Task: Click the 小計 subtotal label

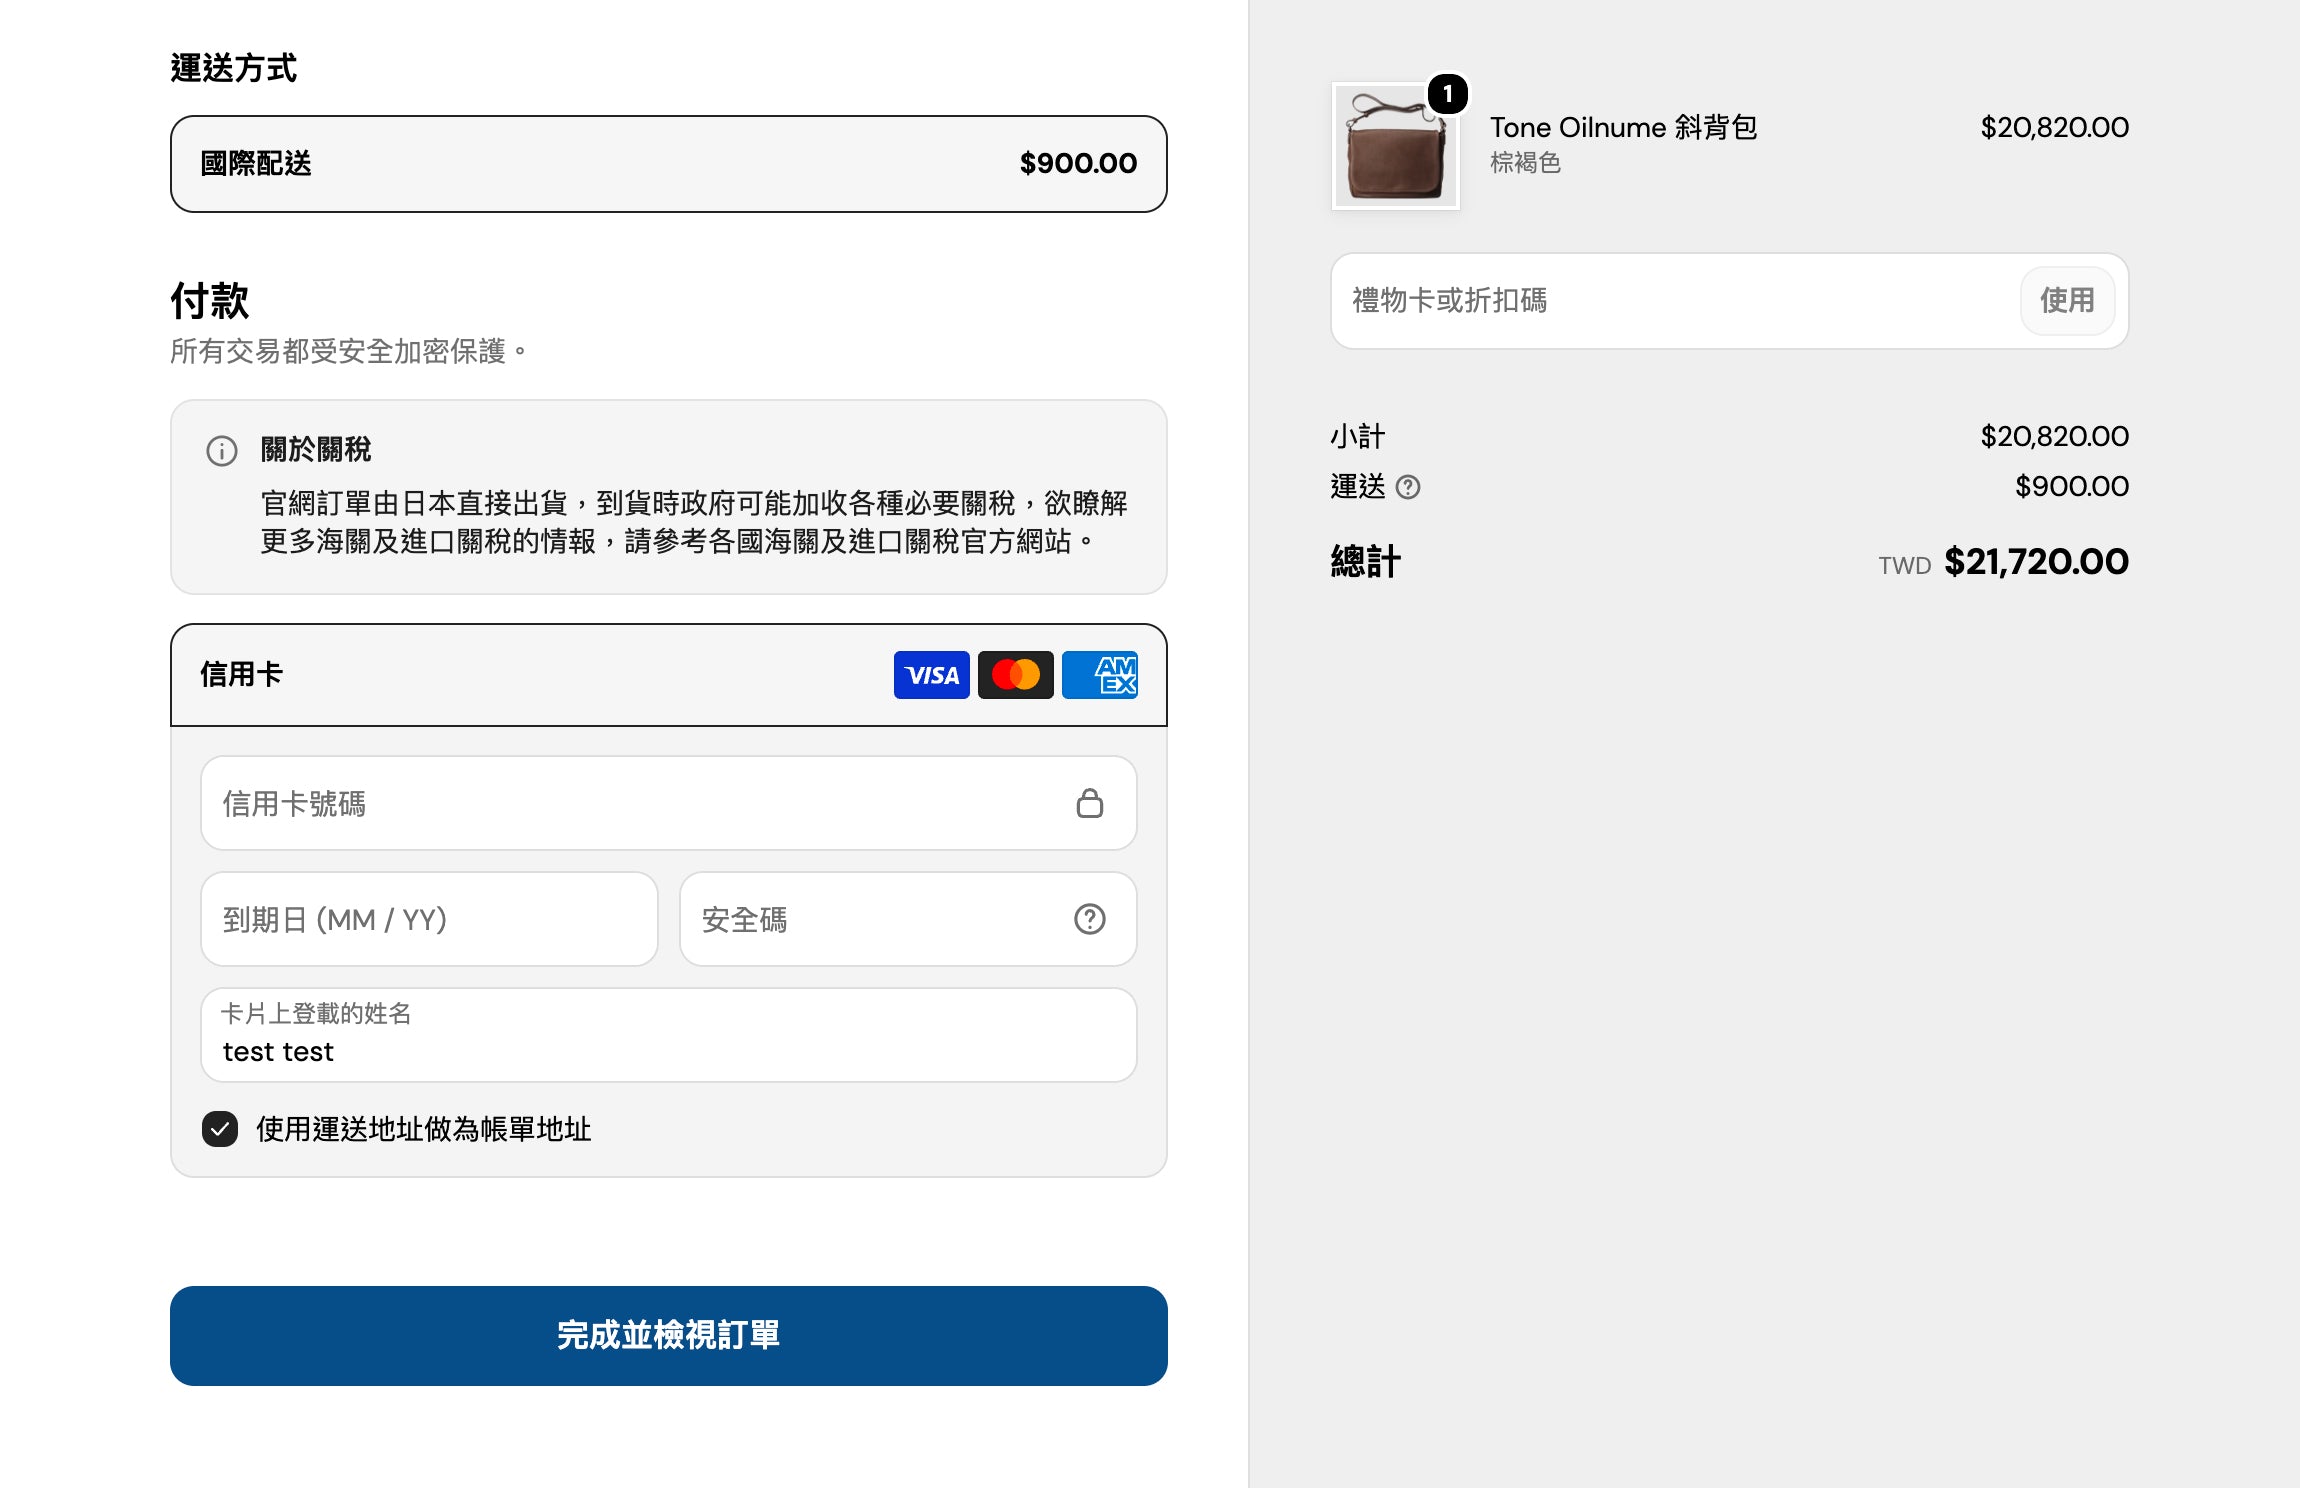Action: click(x=1357, y=436)
